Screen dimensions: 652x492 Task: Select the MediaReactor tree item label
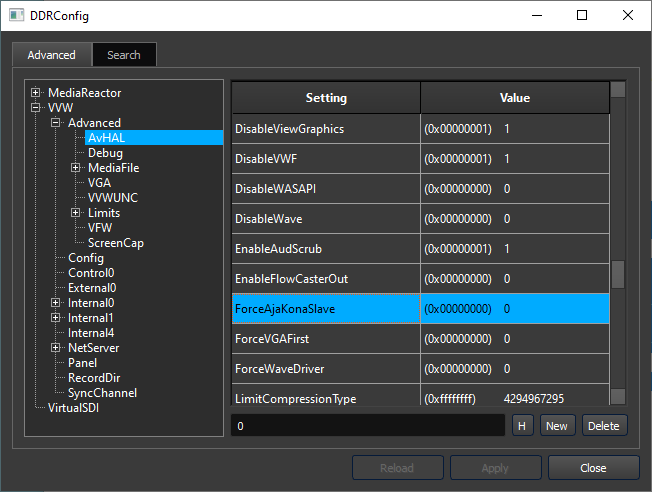84,92
